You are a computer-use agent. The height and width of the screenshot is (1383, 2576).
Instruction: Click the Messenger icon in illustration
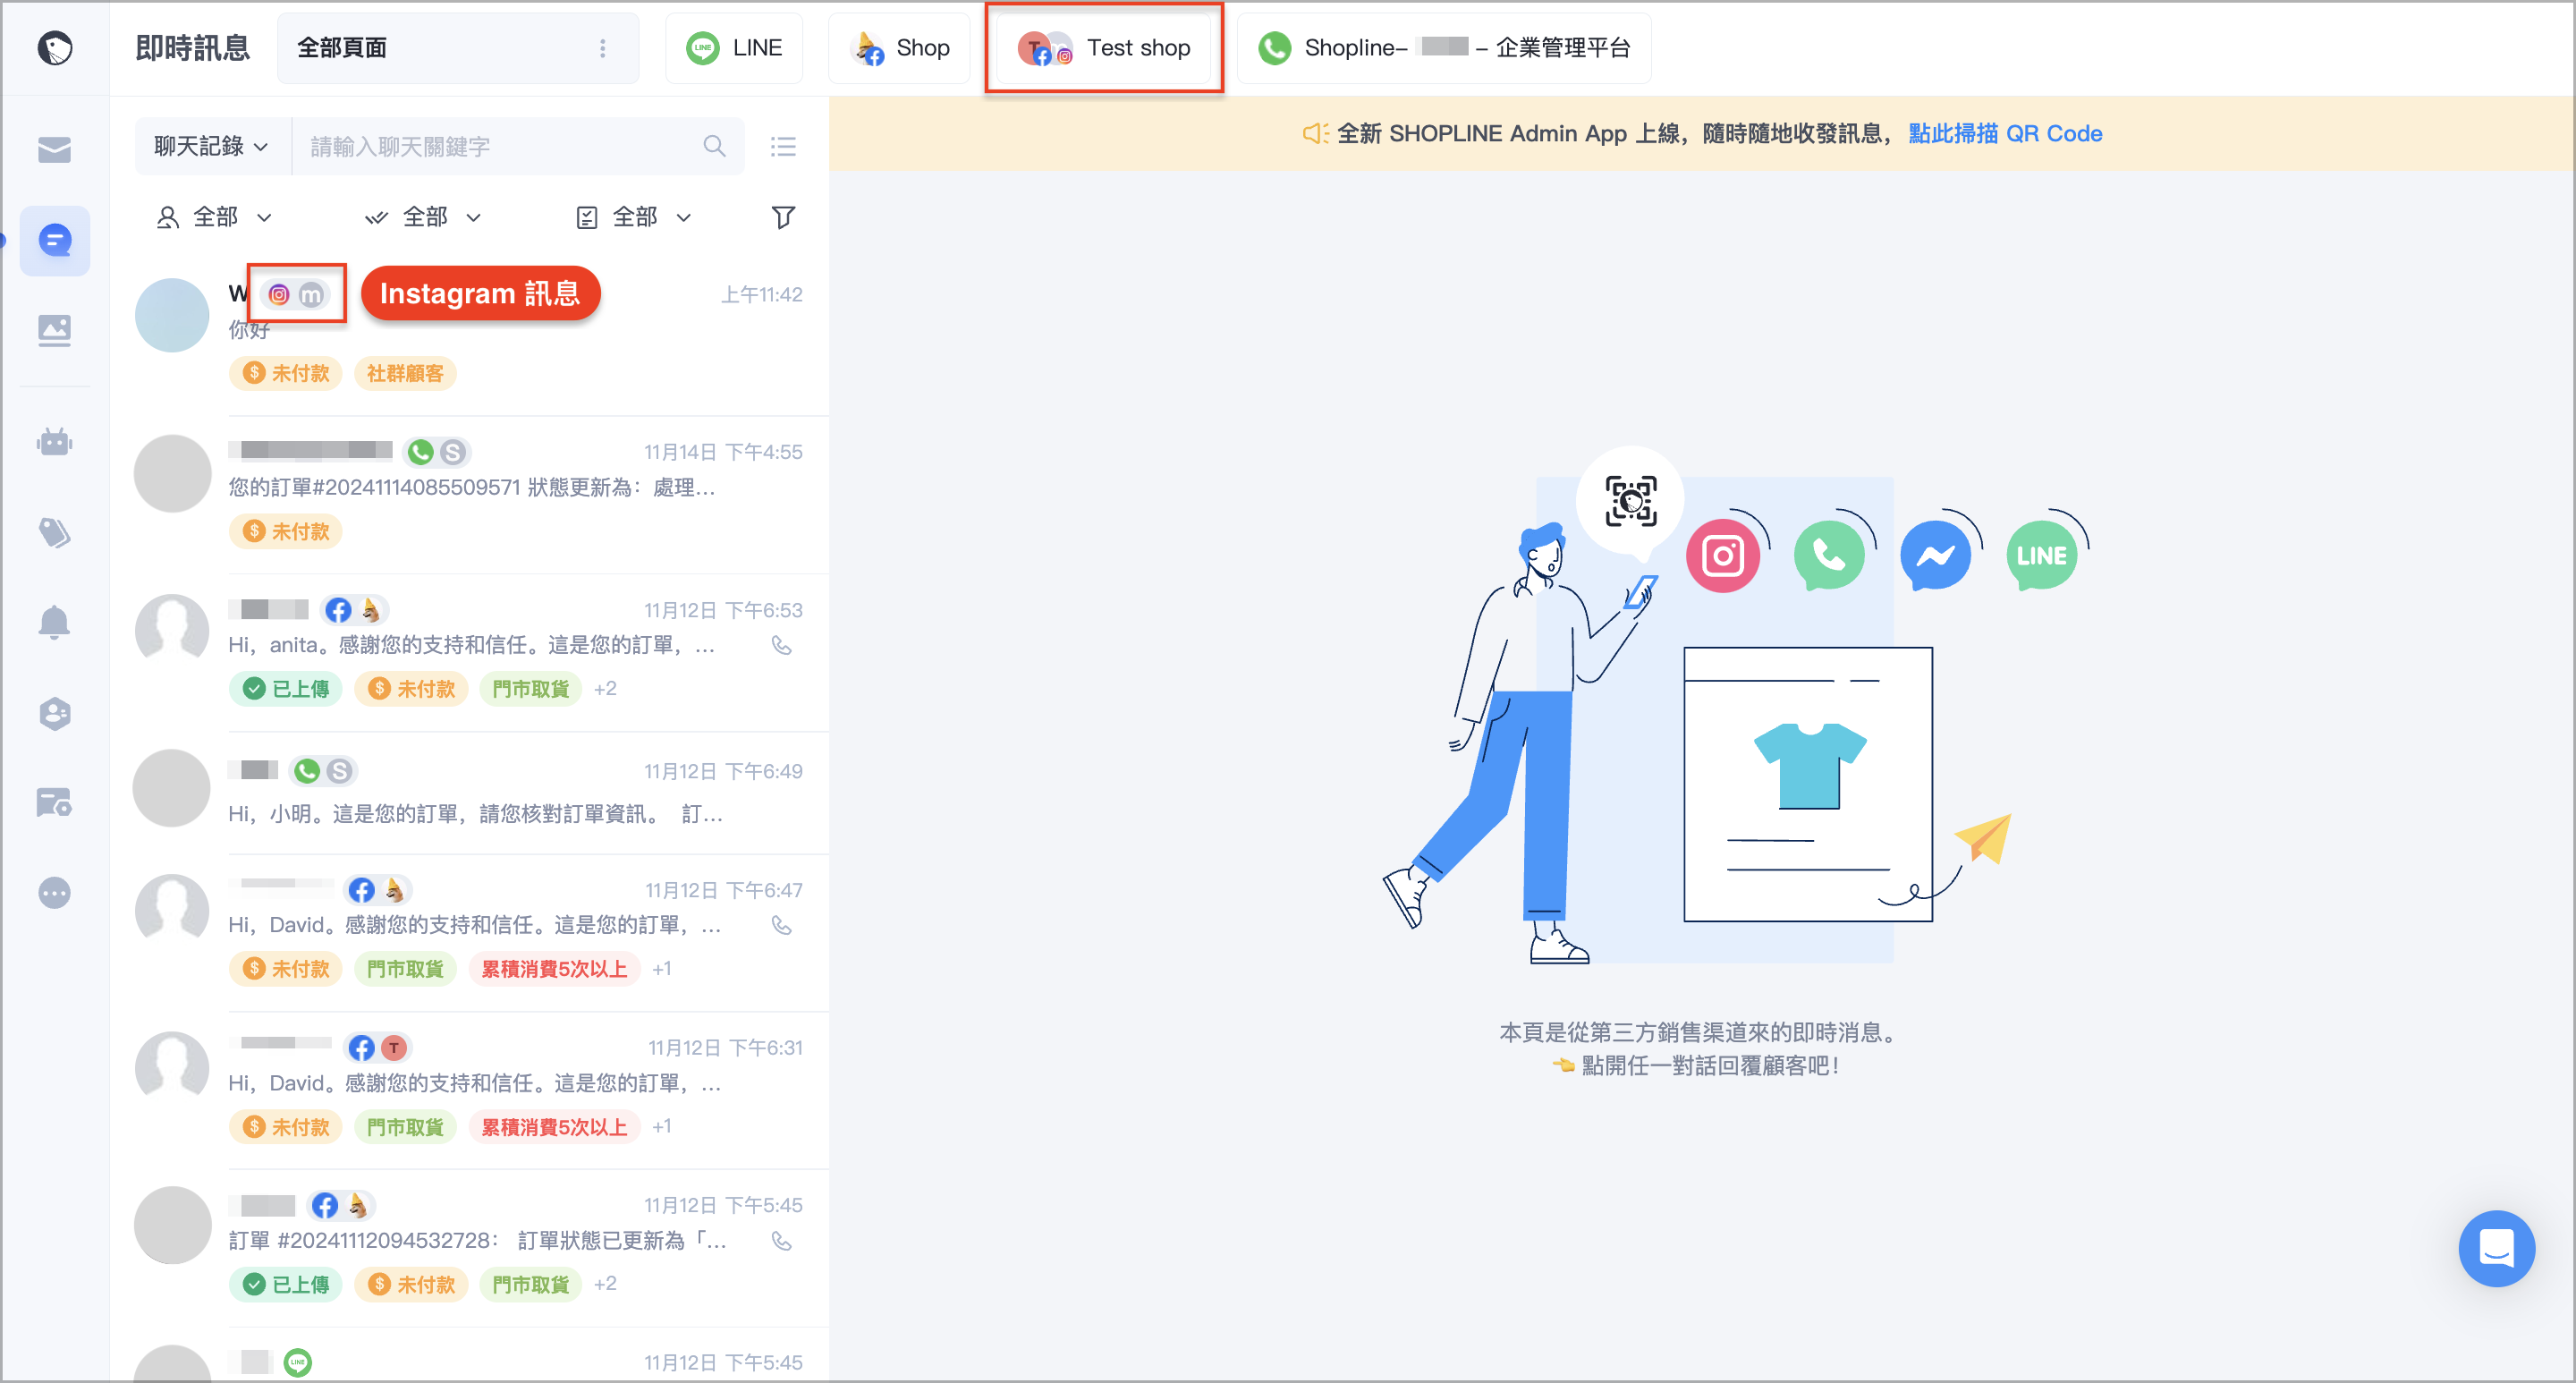pos(1935,556)
